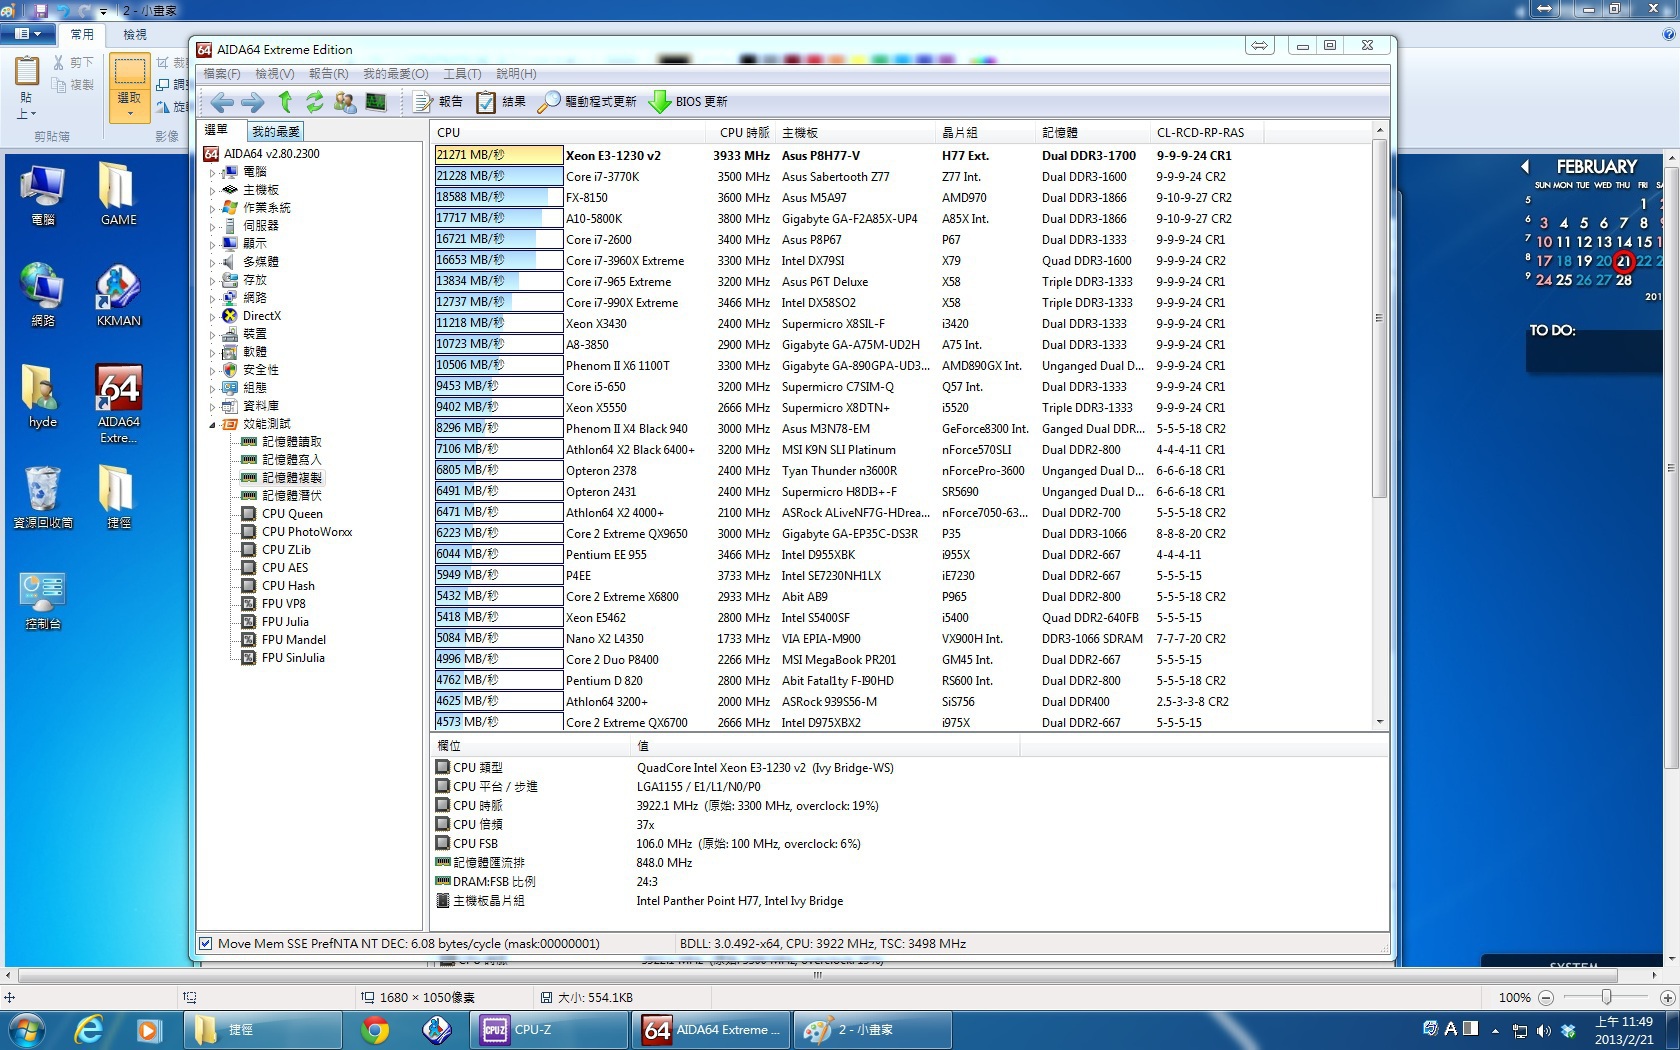The image size is (1680, 1050).
Task: Expand the 電腦 tree node
Action: click(x=212, y=172)
